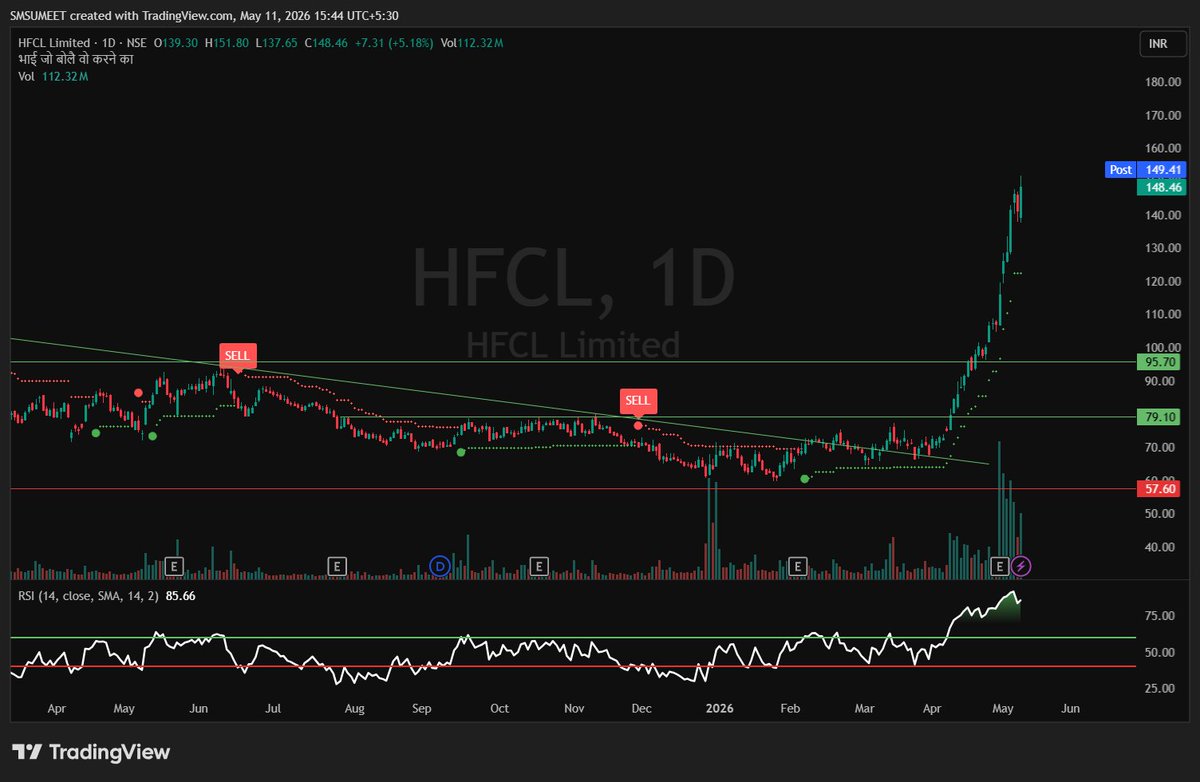1200x782 pixels.
Task: Select the latest candlestick near 148
Action: point(1020,198)
